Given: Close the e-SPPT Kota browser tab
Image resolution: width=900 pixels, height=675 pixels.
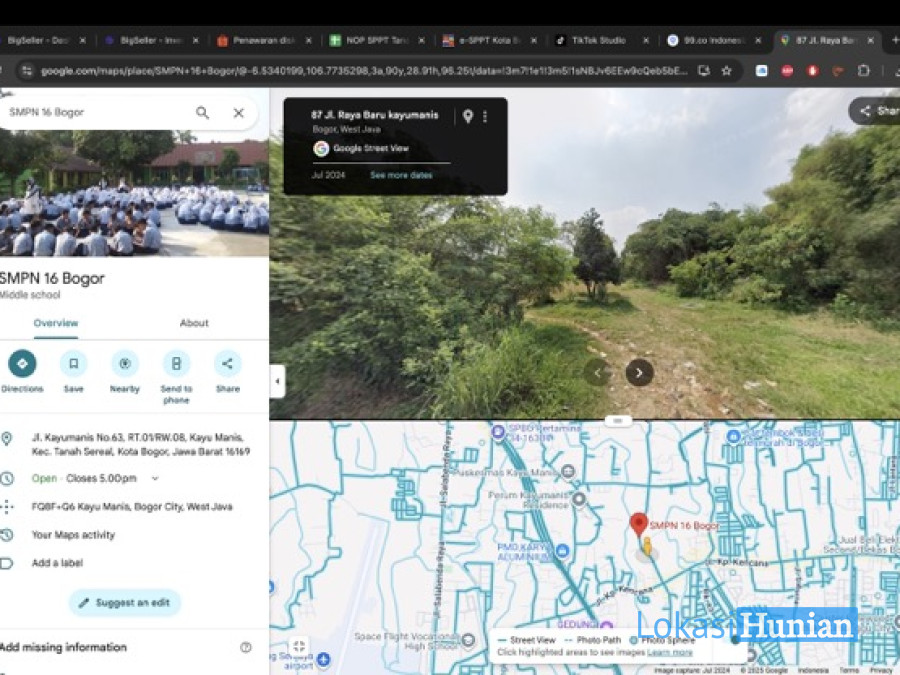Looking at the screenshot, I should 533,40.
